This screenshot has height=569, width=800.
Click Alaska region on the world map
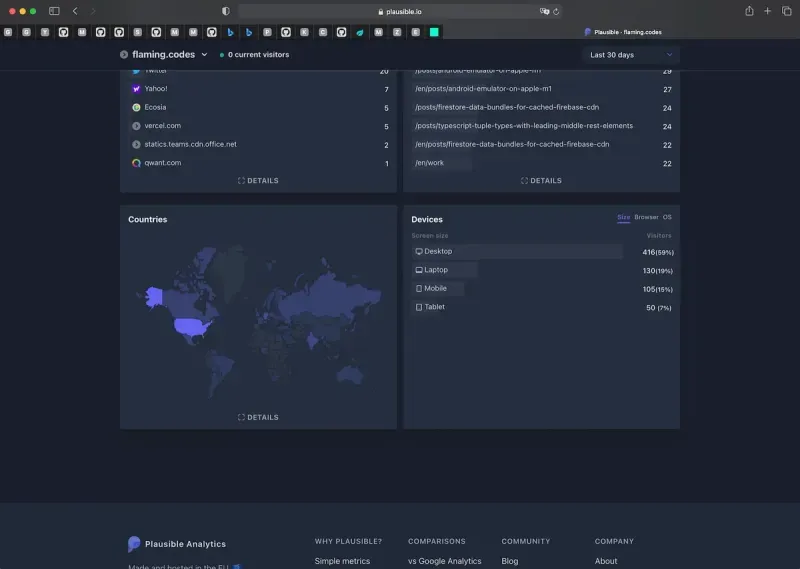[x=154, y=296]
